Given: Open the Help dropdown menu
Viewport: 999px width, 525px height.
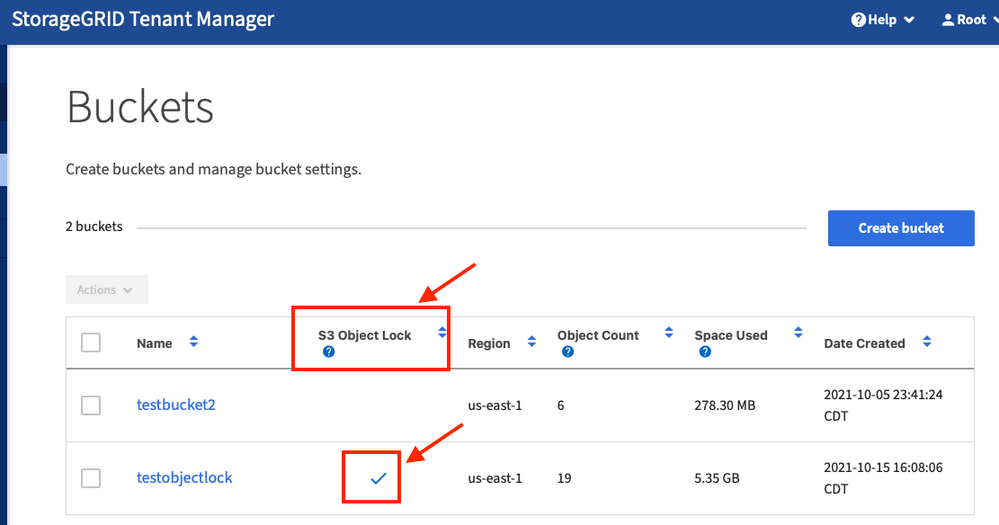Looking at the screenshot, I should 882,20.
